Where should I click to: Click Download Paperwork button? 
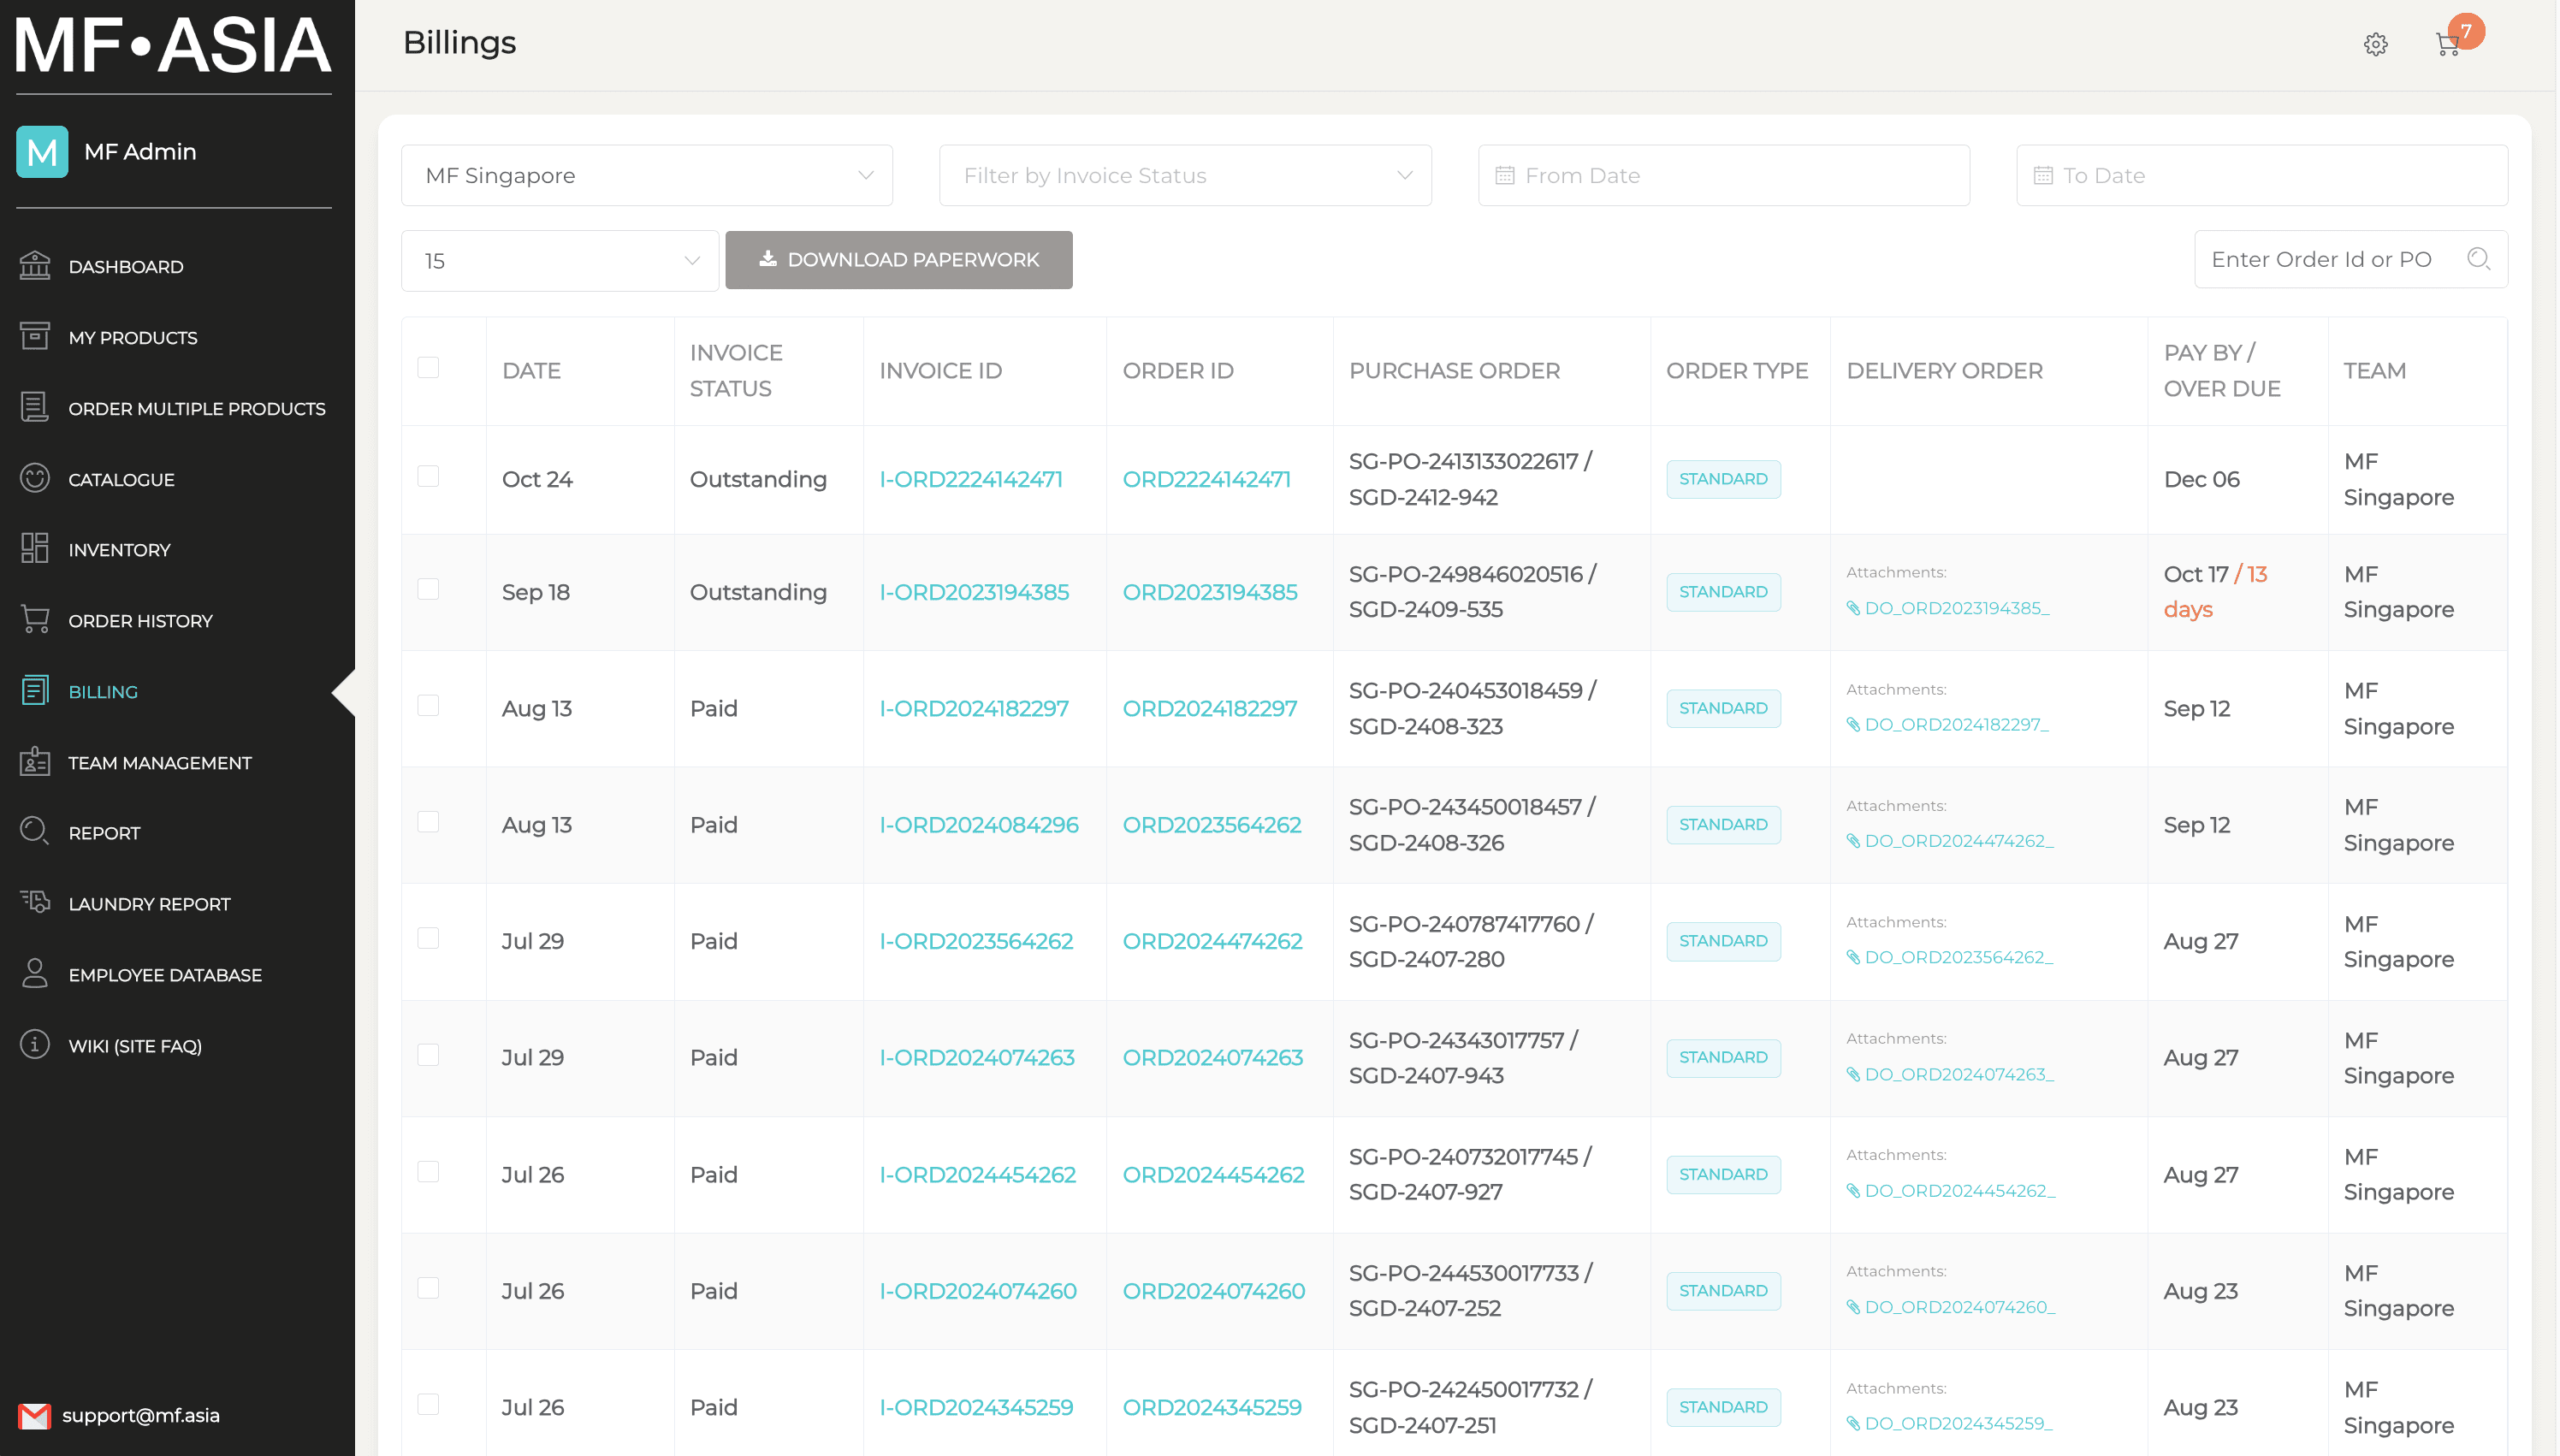[898, 258]
